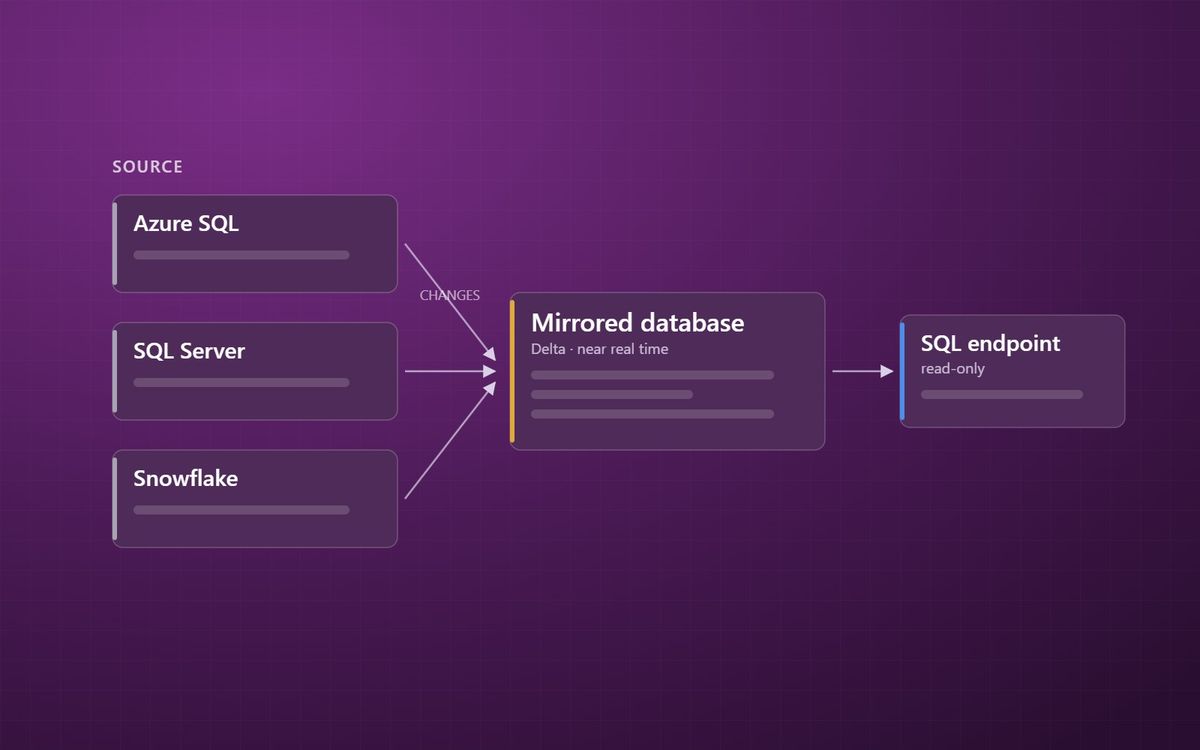Click the 'read-only' subtitle text
Screen dimensions: 1200x750
[952, 369]
